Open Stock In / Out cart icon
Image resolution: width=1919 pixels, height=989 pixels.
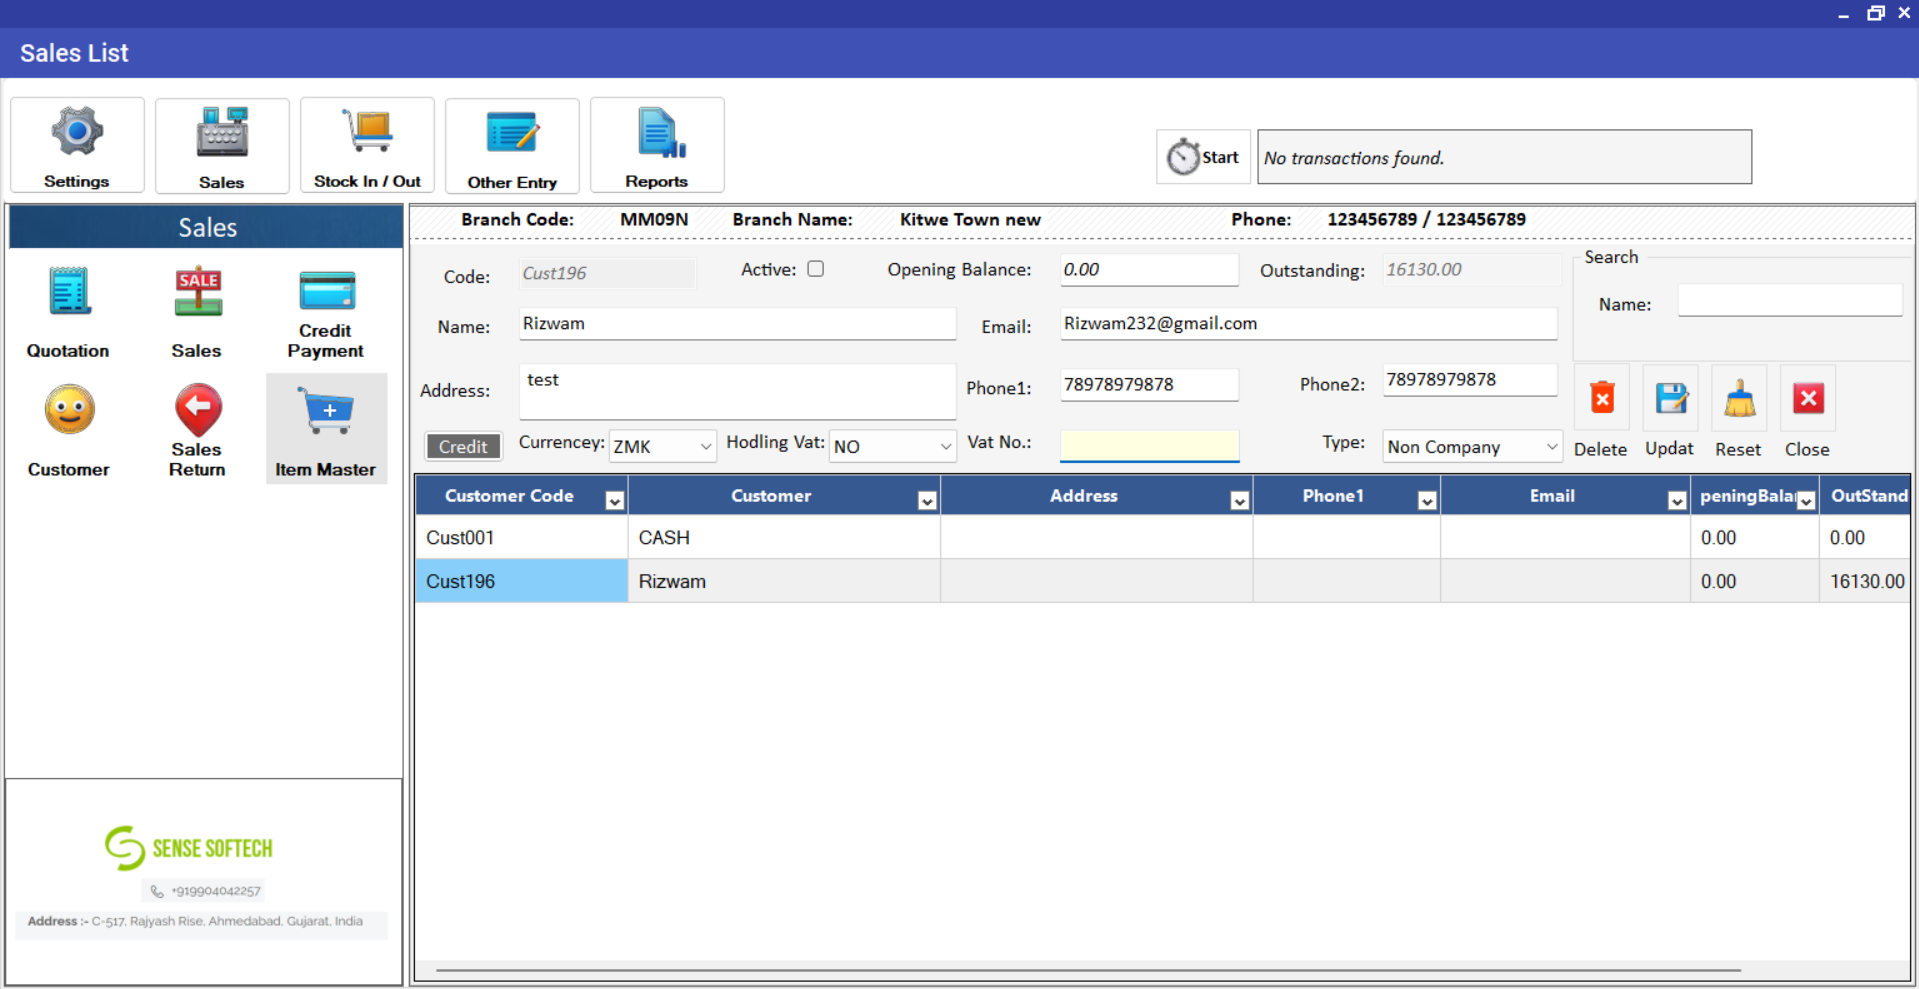click(x=367, y=131)
